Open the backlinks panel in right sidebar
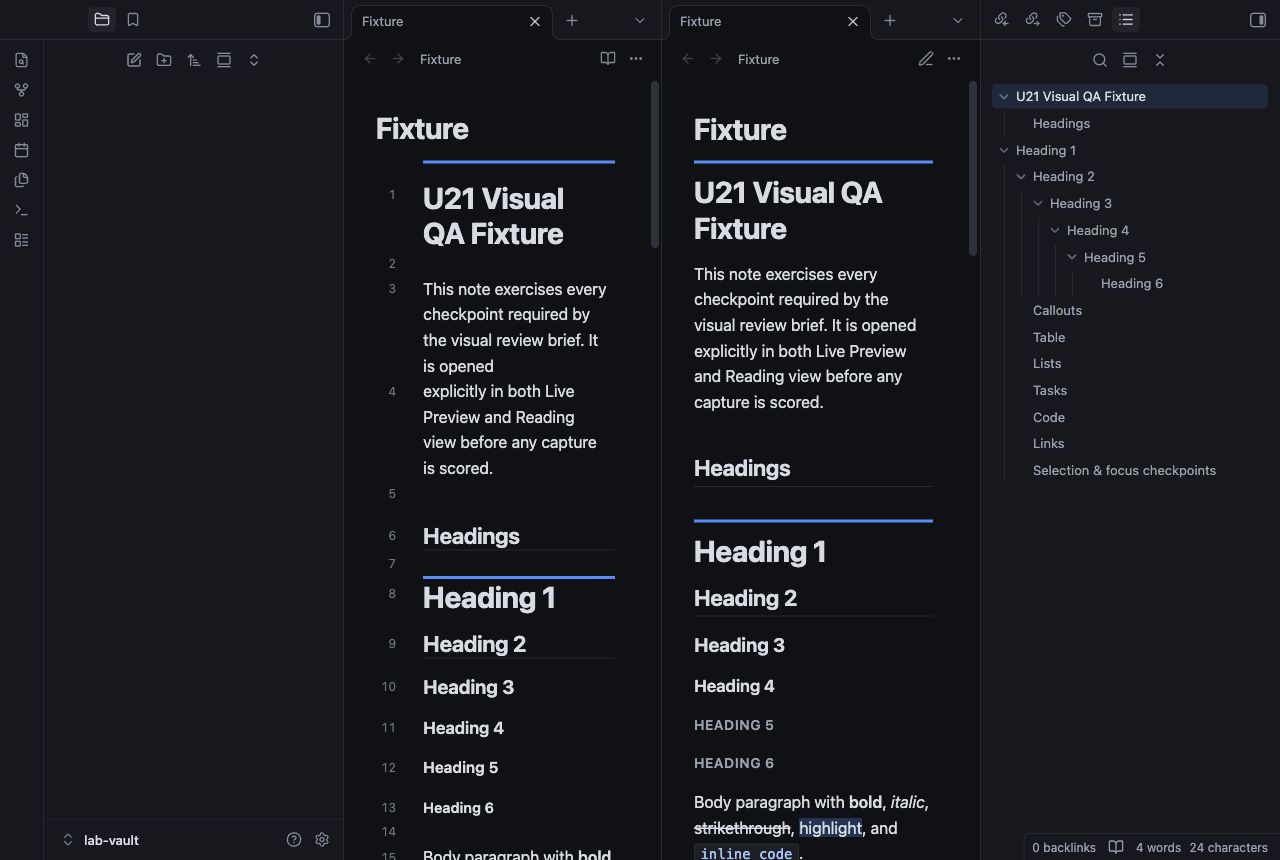Viewport: 1280px width, 860px height. click(1002, 20)
